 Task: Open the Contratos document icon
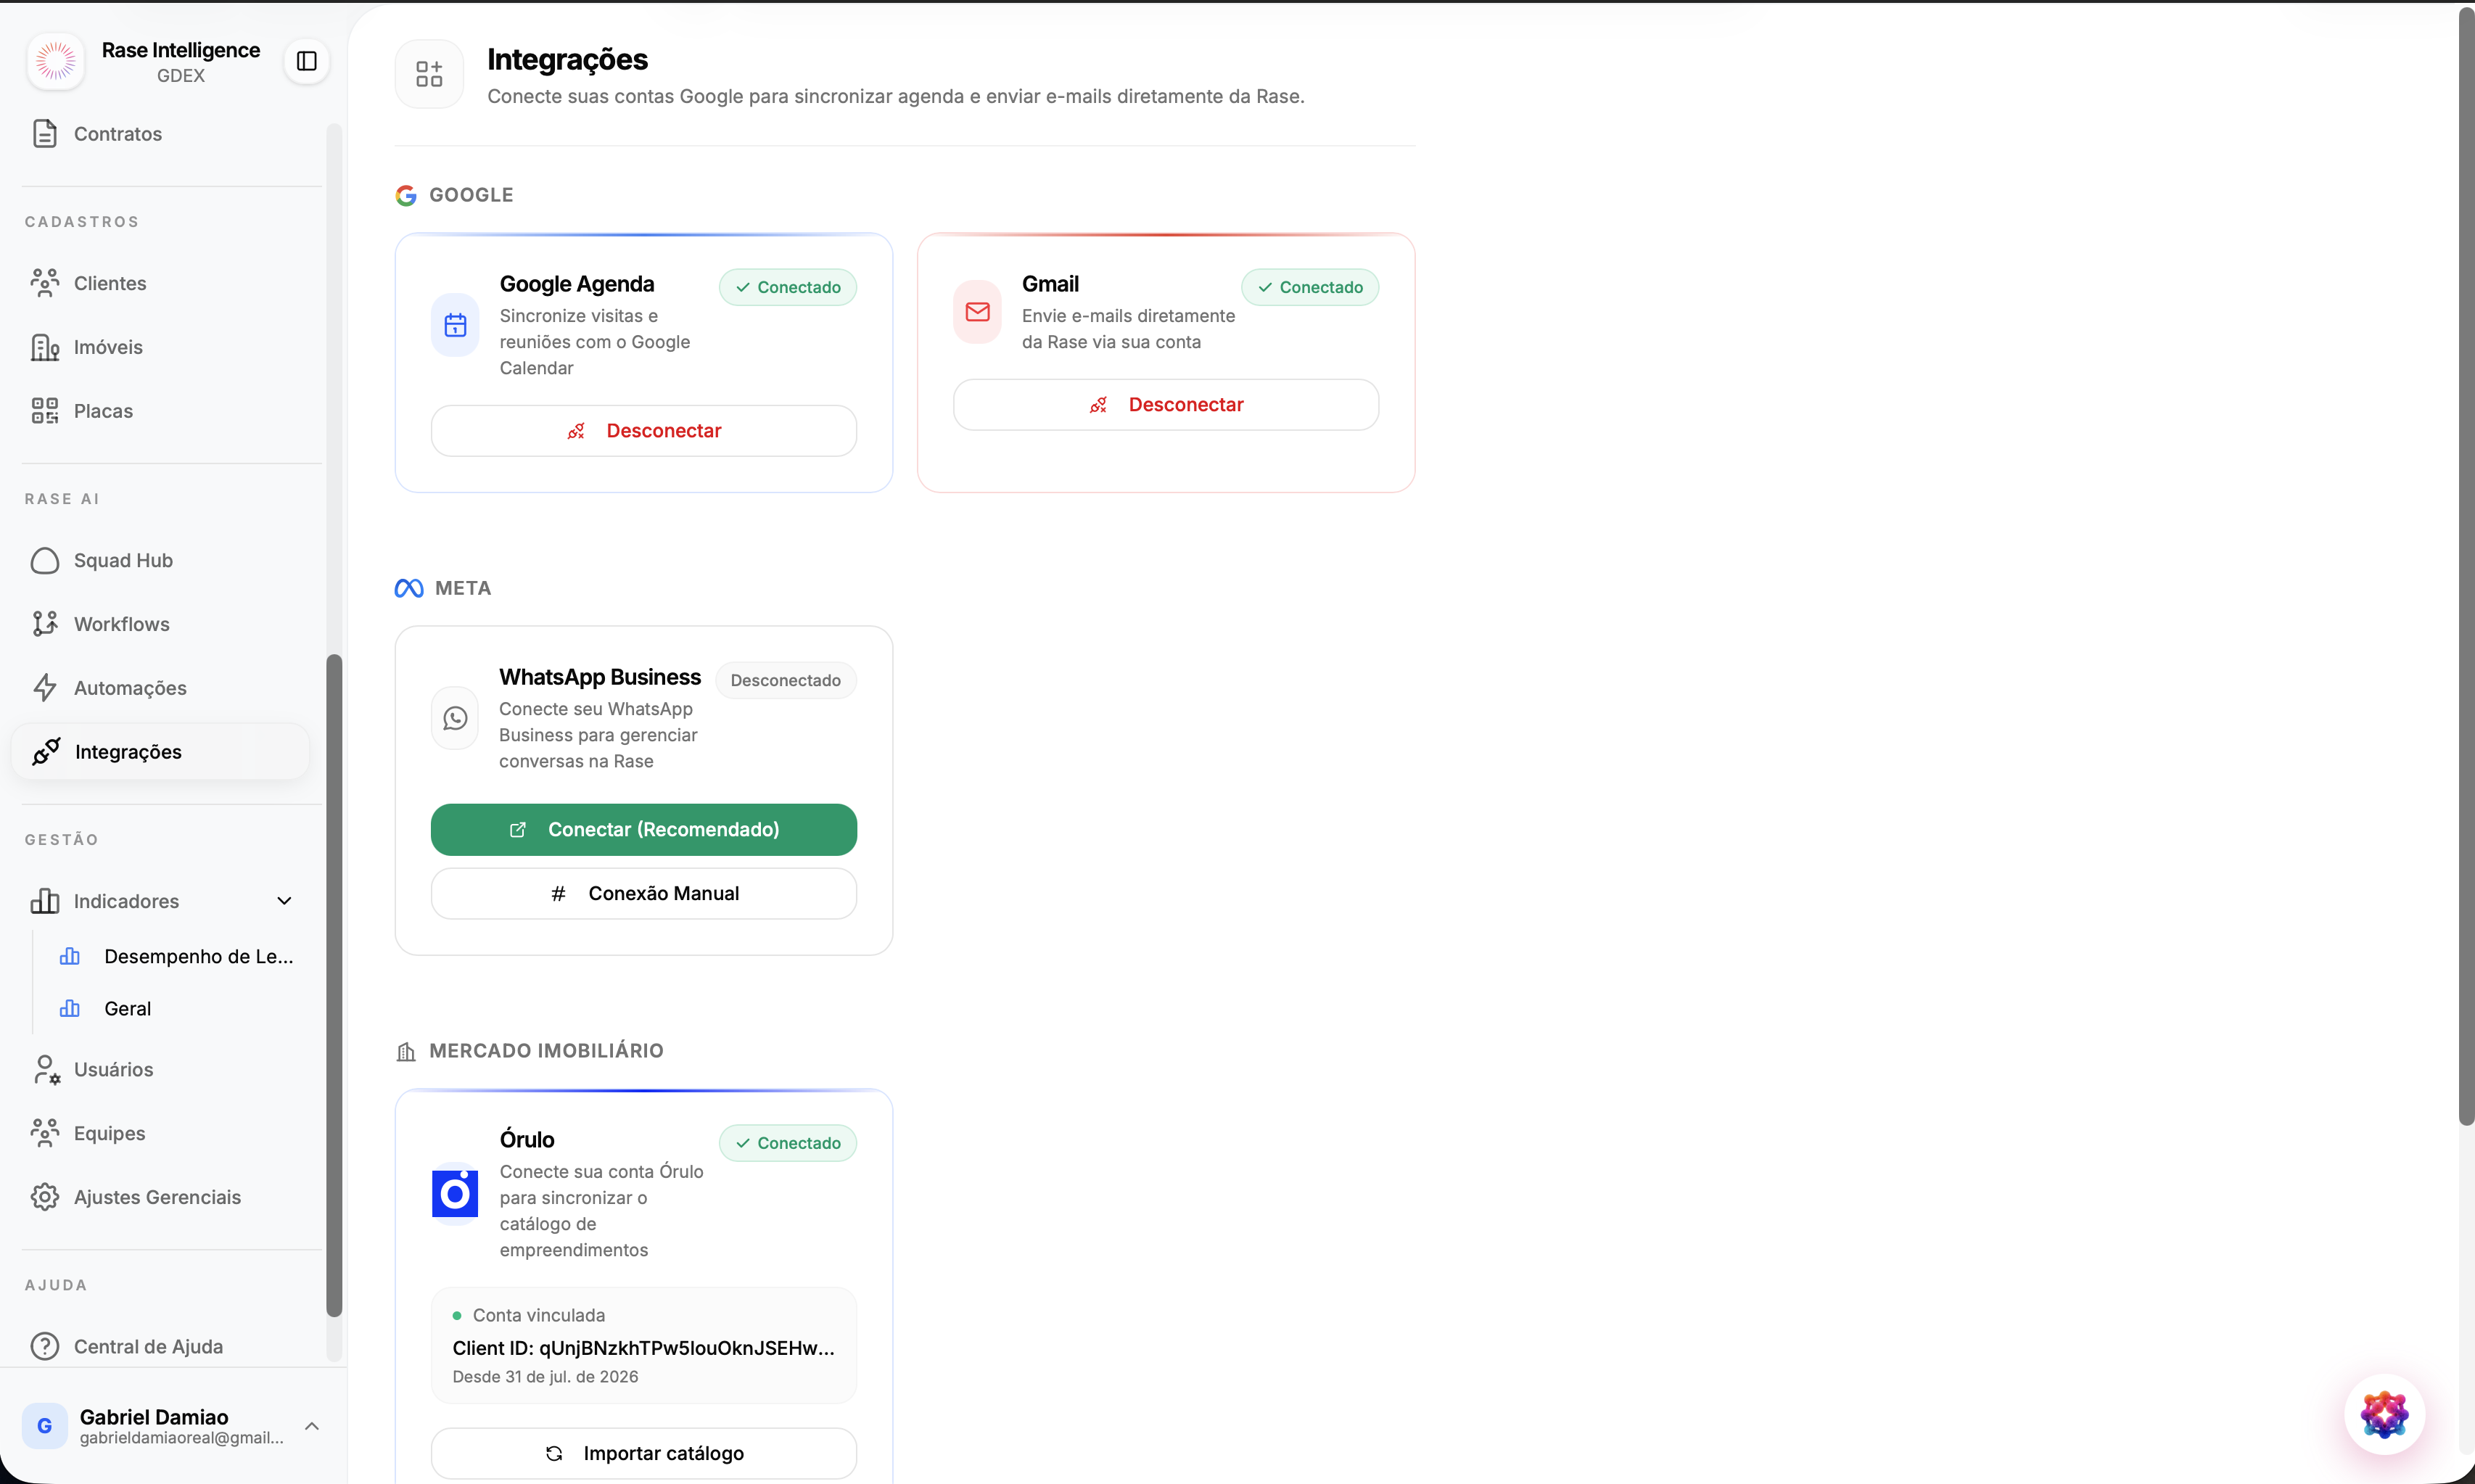[x=45, y=134]
